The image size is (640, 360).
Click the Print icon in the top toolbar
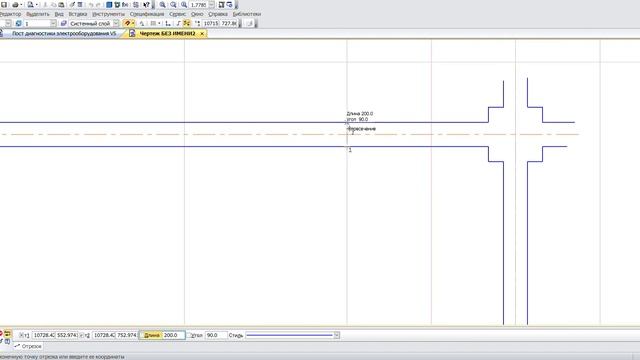point(15,4)
